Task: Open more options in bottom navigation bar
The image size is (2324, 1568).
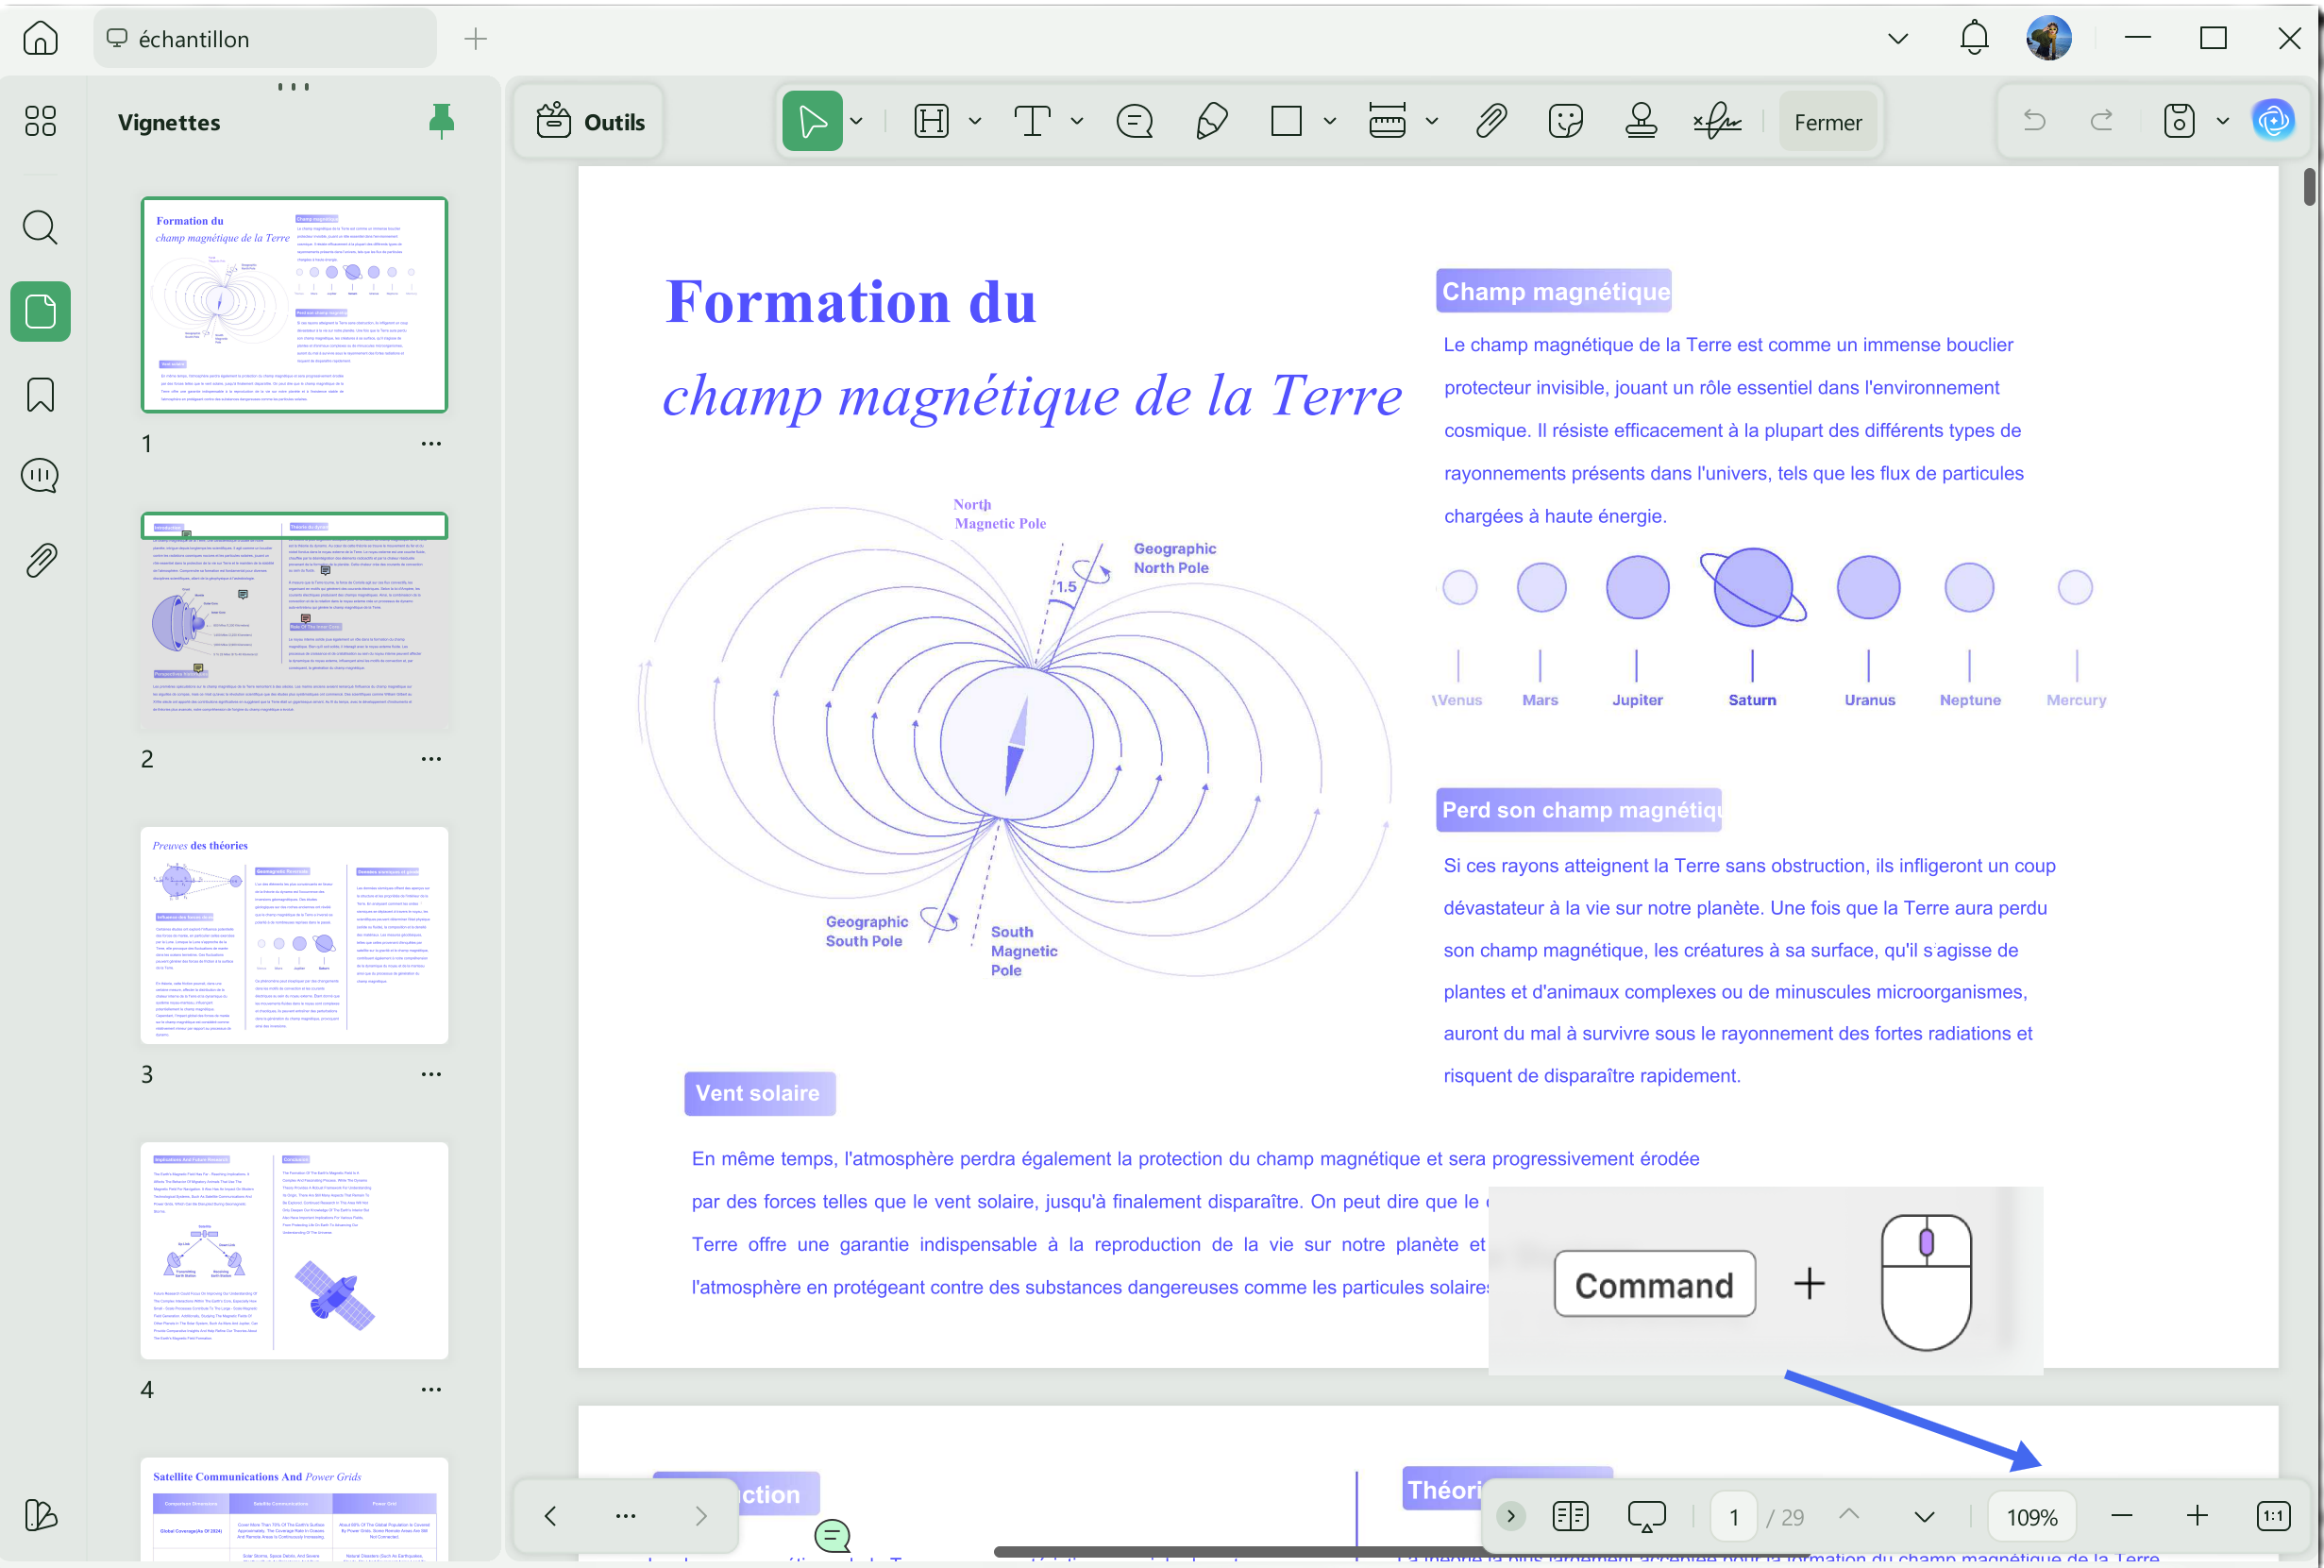Action: (626, 1516)
